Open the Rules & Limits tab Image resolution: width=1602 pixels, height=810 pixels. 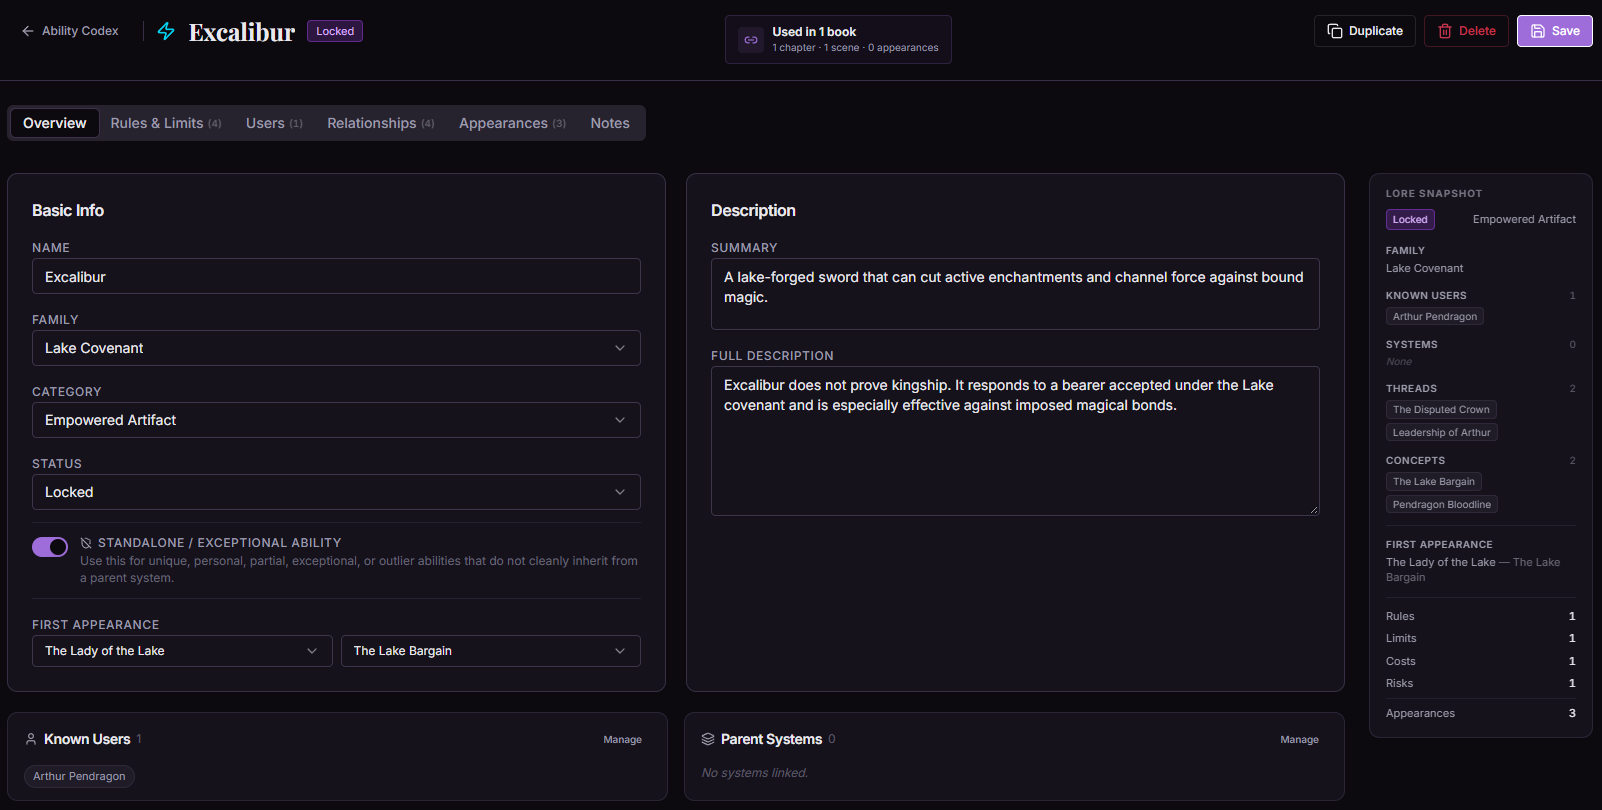[166, 123]
